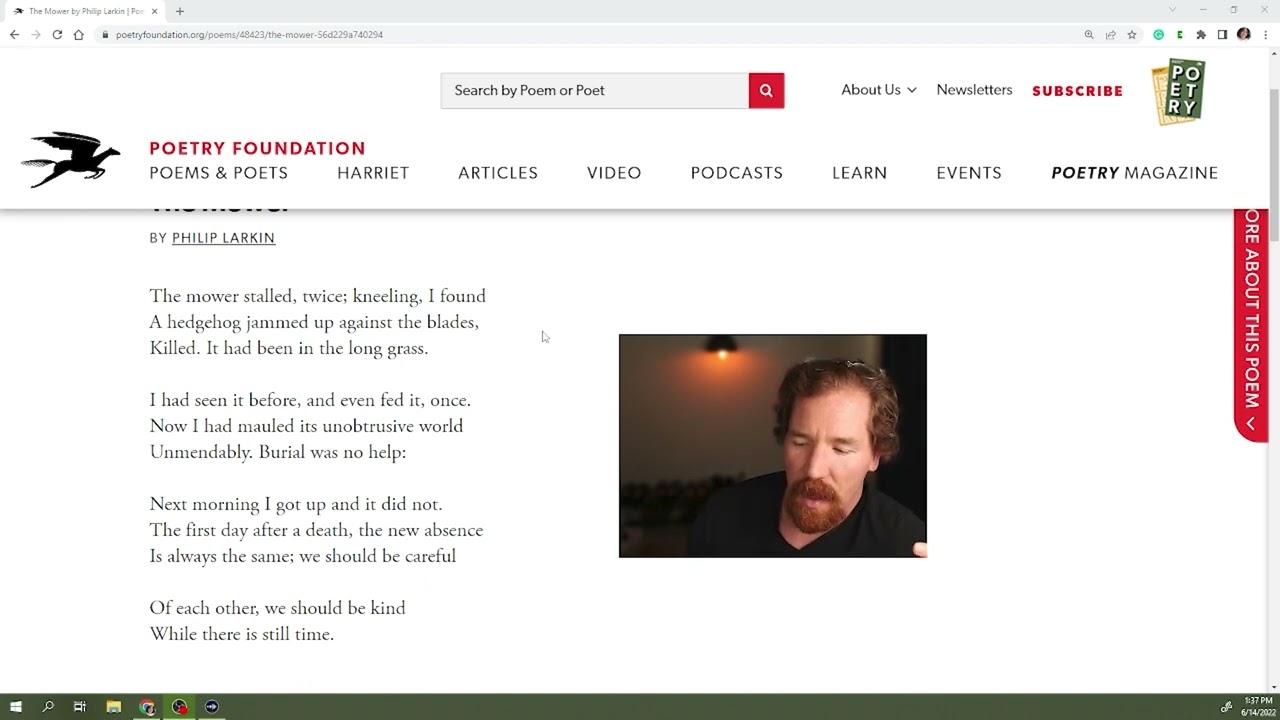This screenshot has width=1280, height=720.
Task: Click the line 'Next morning I got up and it did not.'
Action: click(296, 504)
